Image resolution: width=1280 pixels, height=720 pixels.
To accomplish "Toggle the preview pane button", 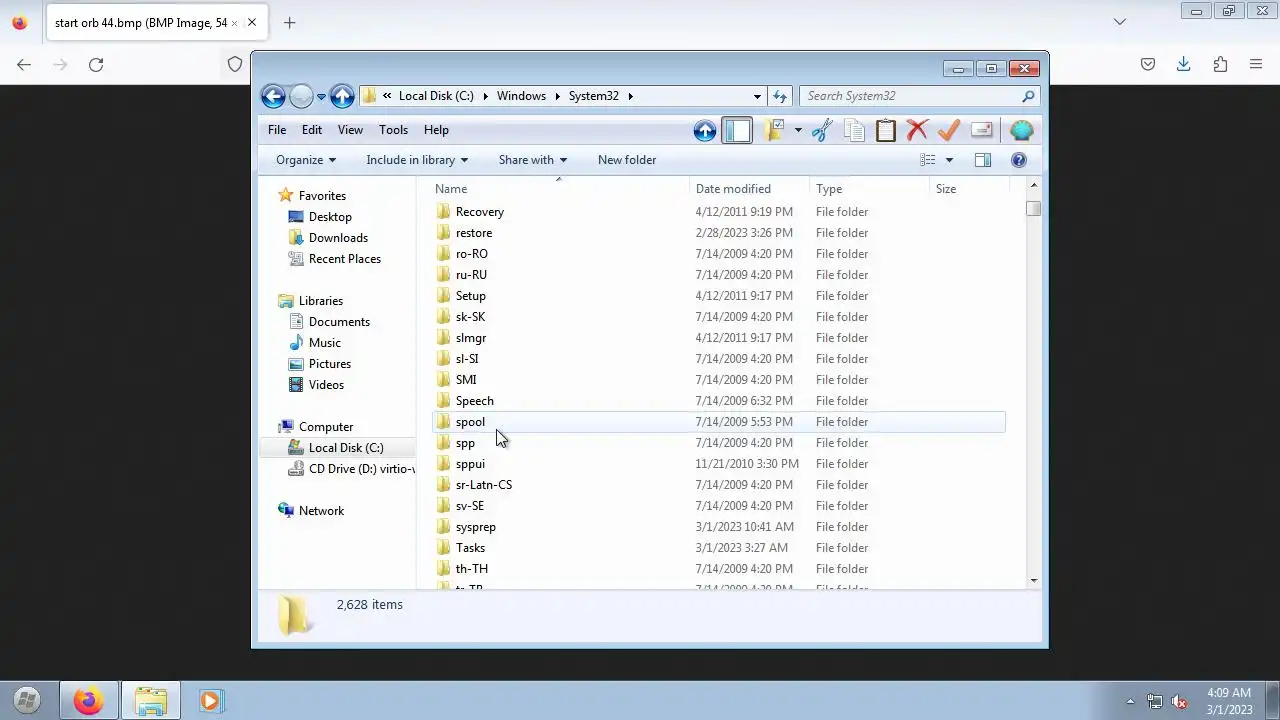I will (983, 160).
